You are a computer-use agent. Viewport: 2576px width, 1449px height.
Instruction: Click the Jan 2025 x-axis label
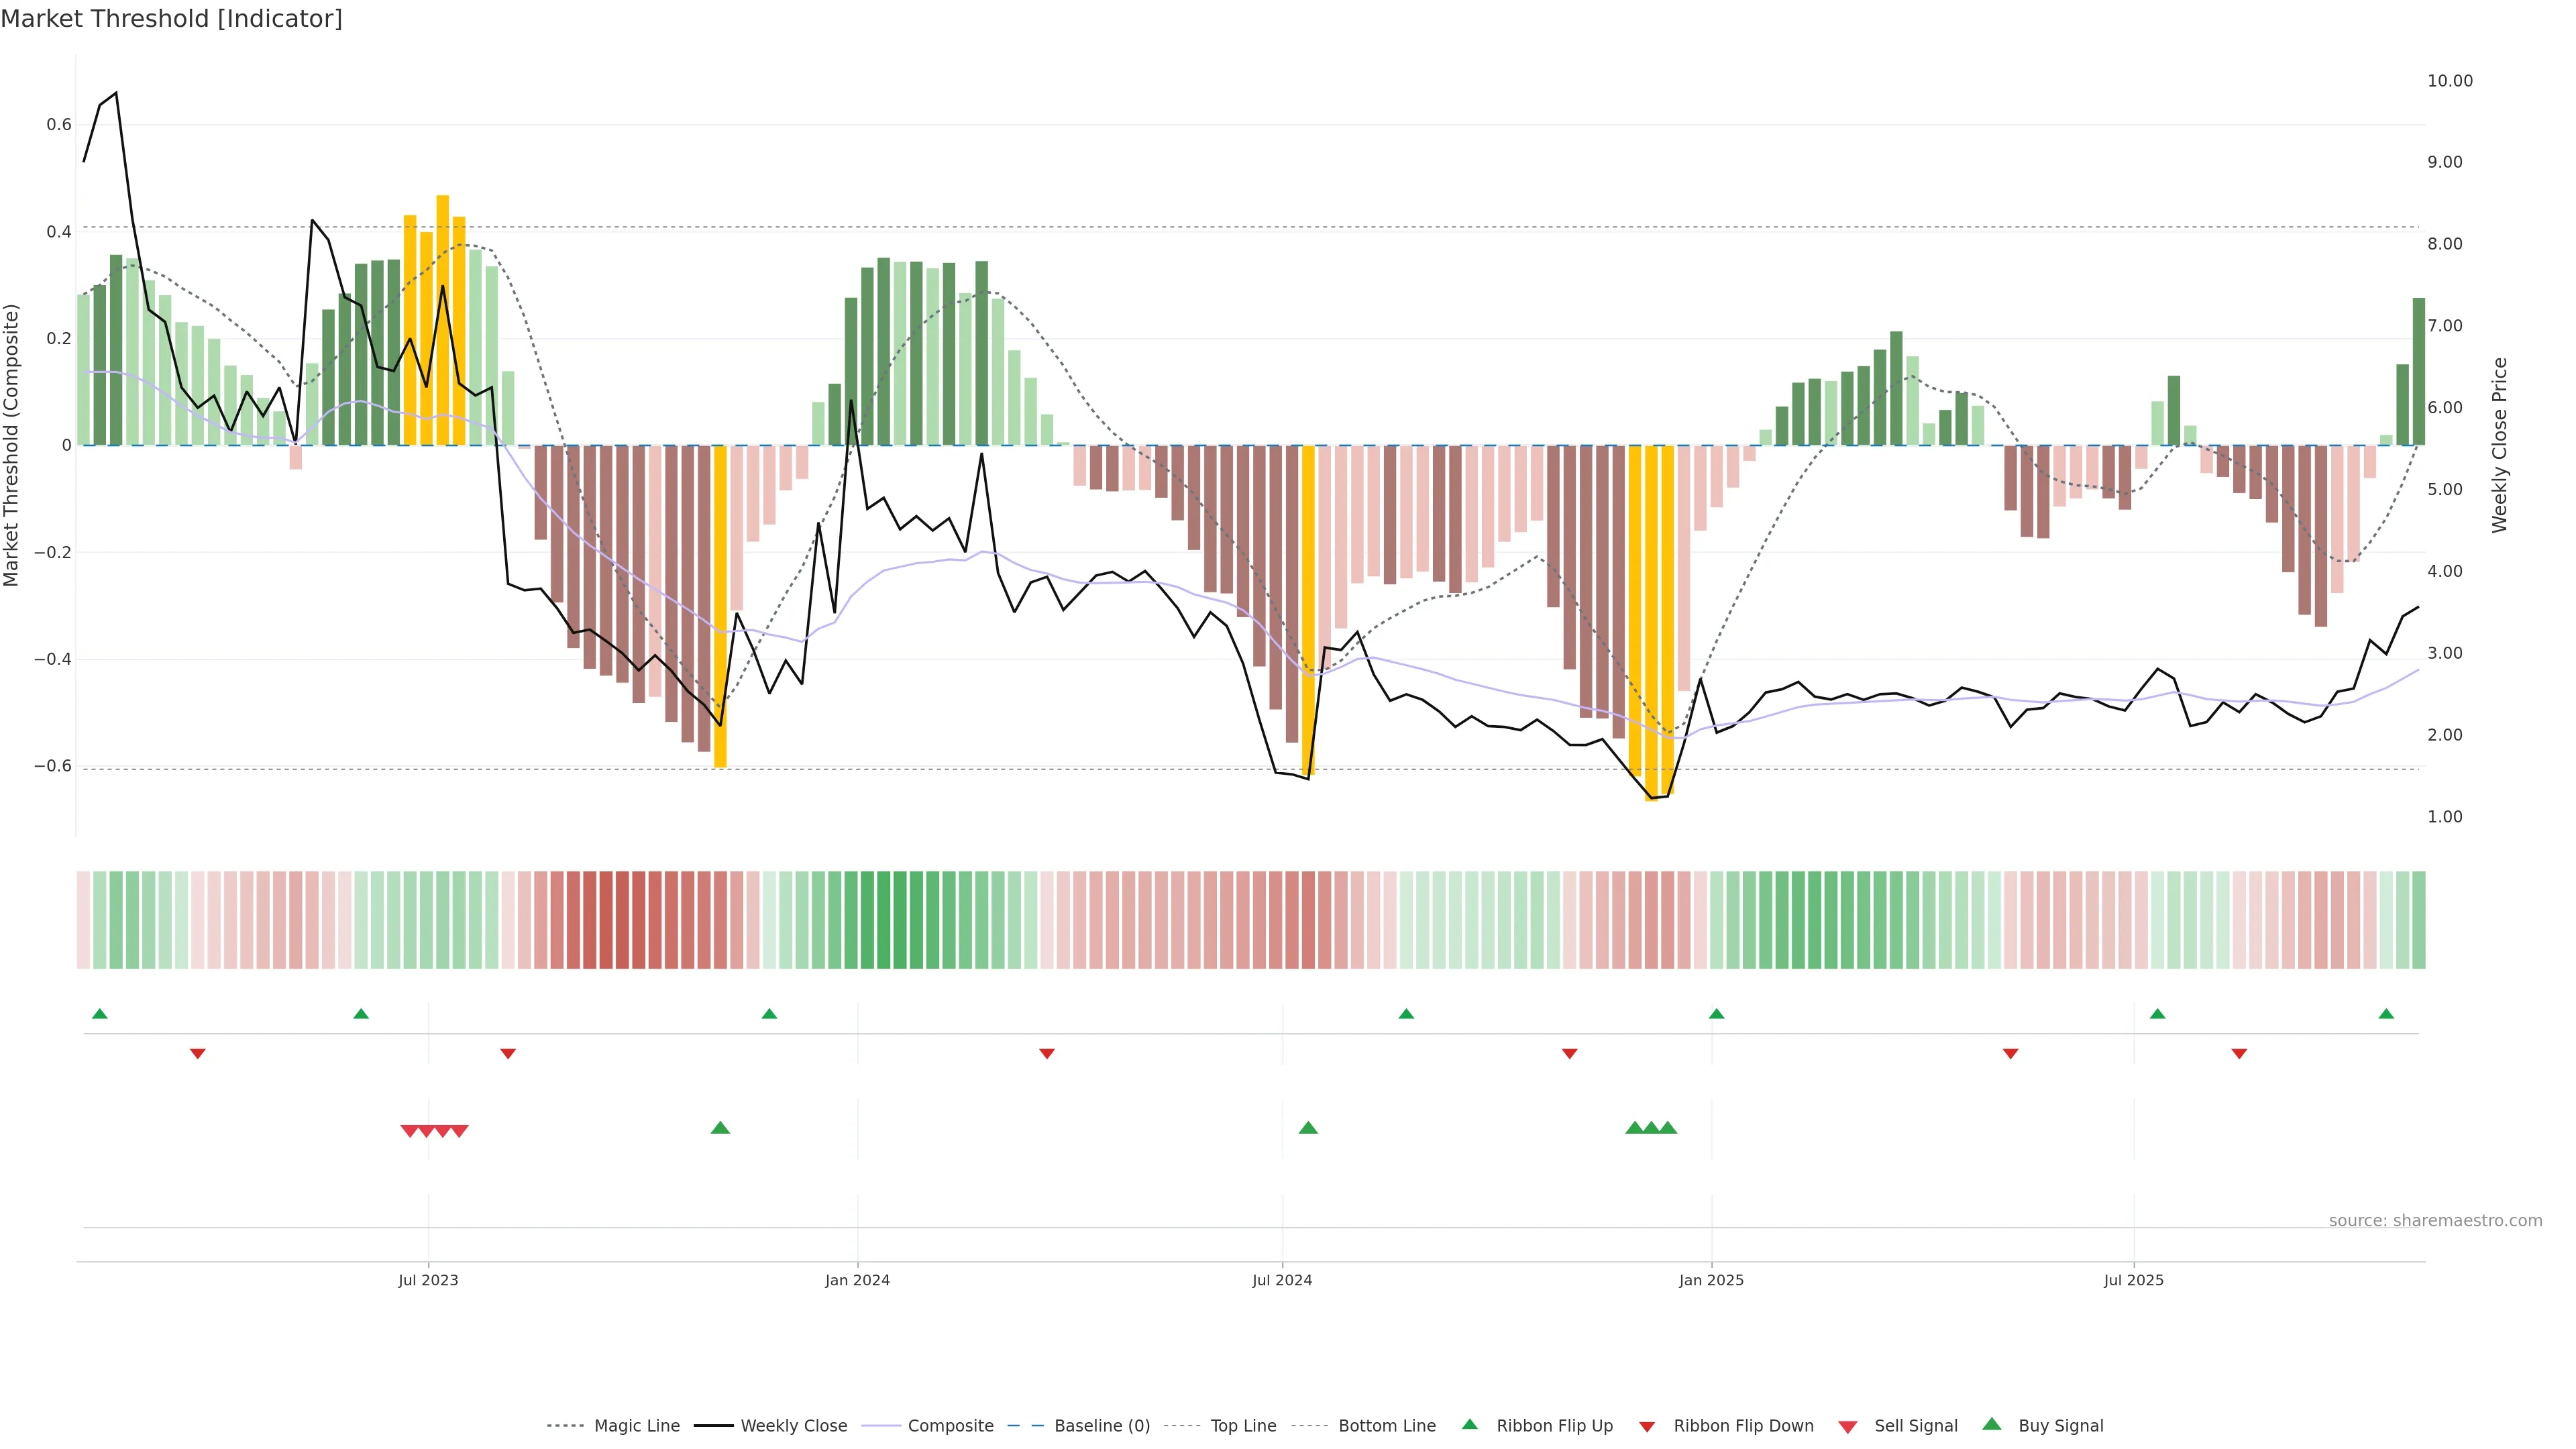click(x=1711, y=1280)
